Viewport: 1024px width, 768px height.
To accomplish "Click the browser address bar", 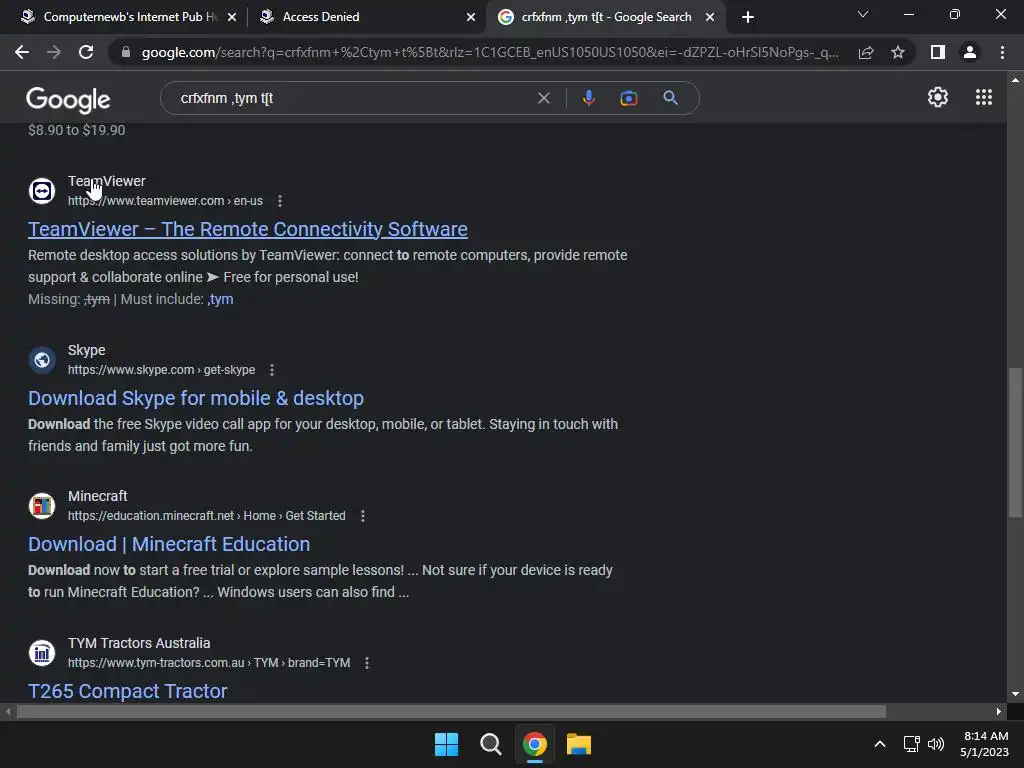I will pos(490,52).
